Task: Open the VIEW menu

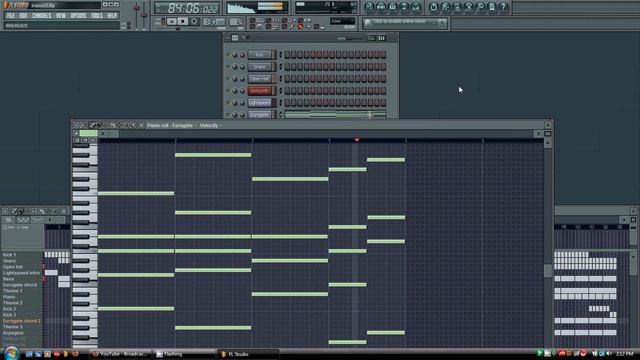Action: tap(61, 16)
